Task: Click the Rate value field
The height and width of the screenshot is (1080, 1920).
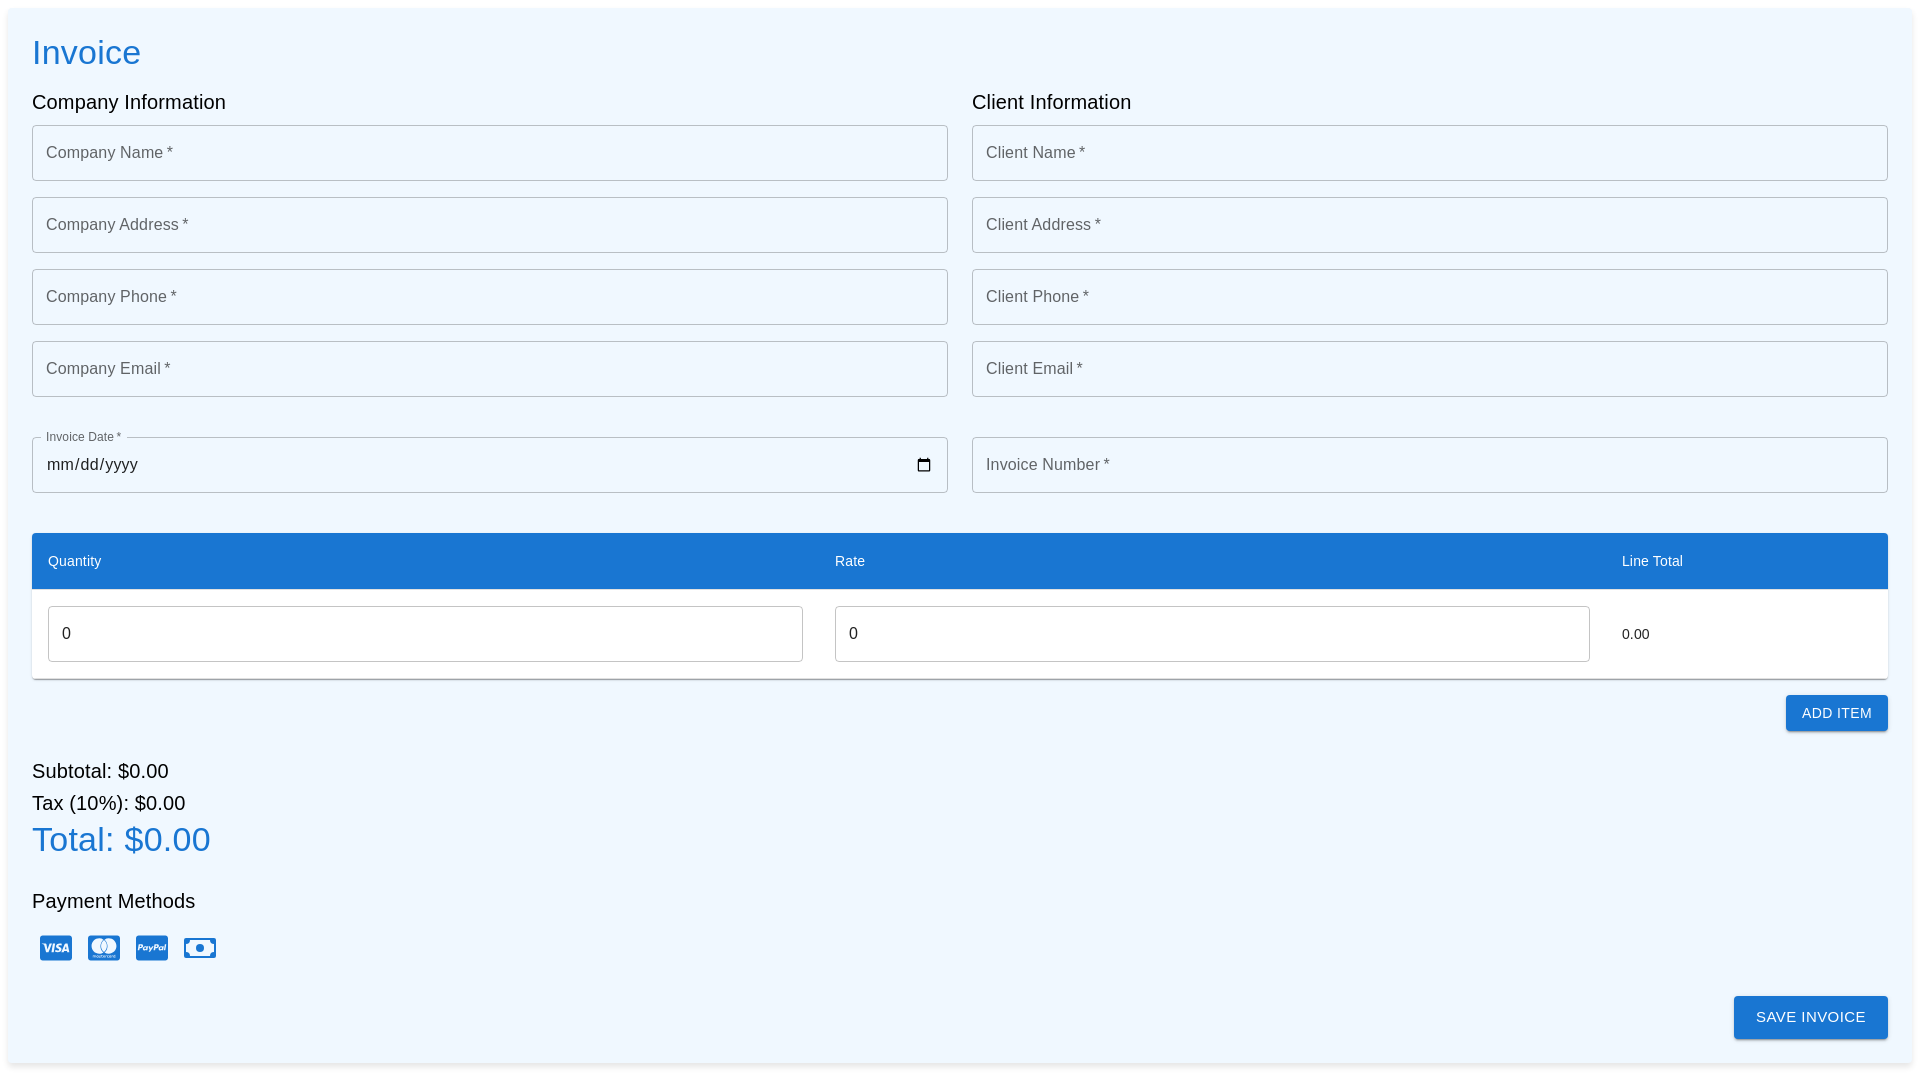Action: click(x=1211, y=633)
